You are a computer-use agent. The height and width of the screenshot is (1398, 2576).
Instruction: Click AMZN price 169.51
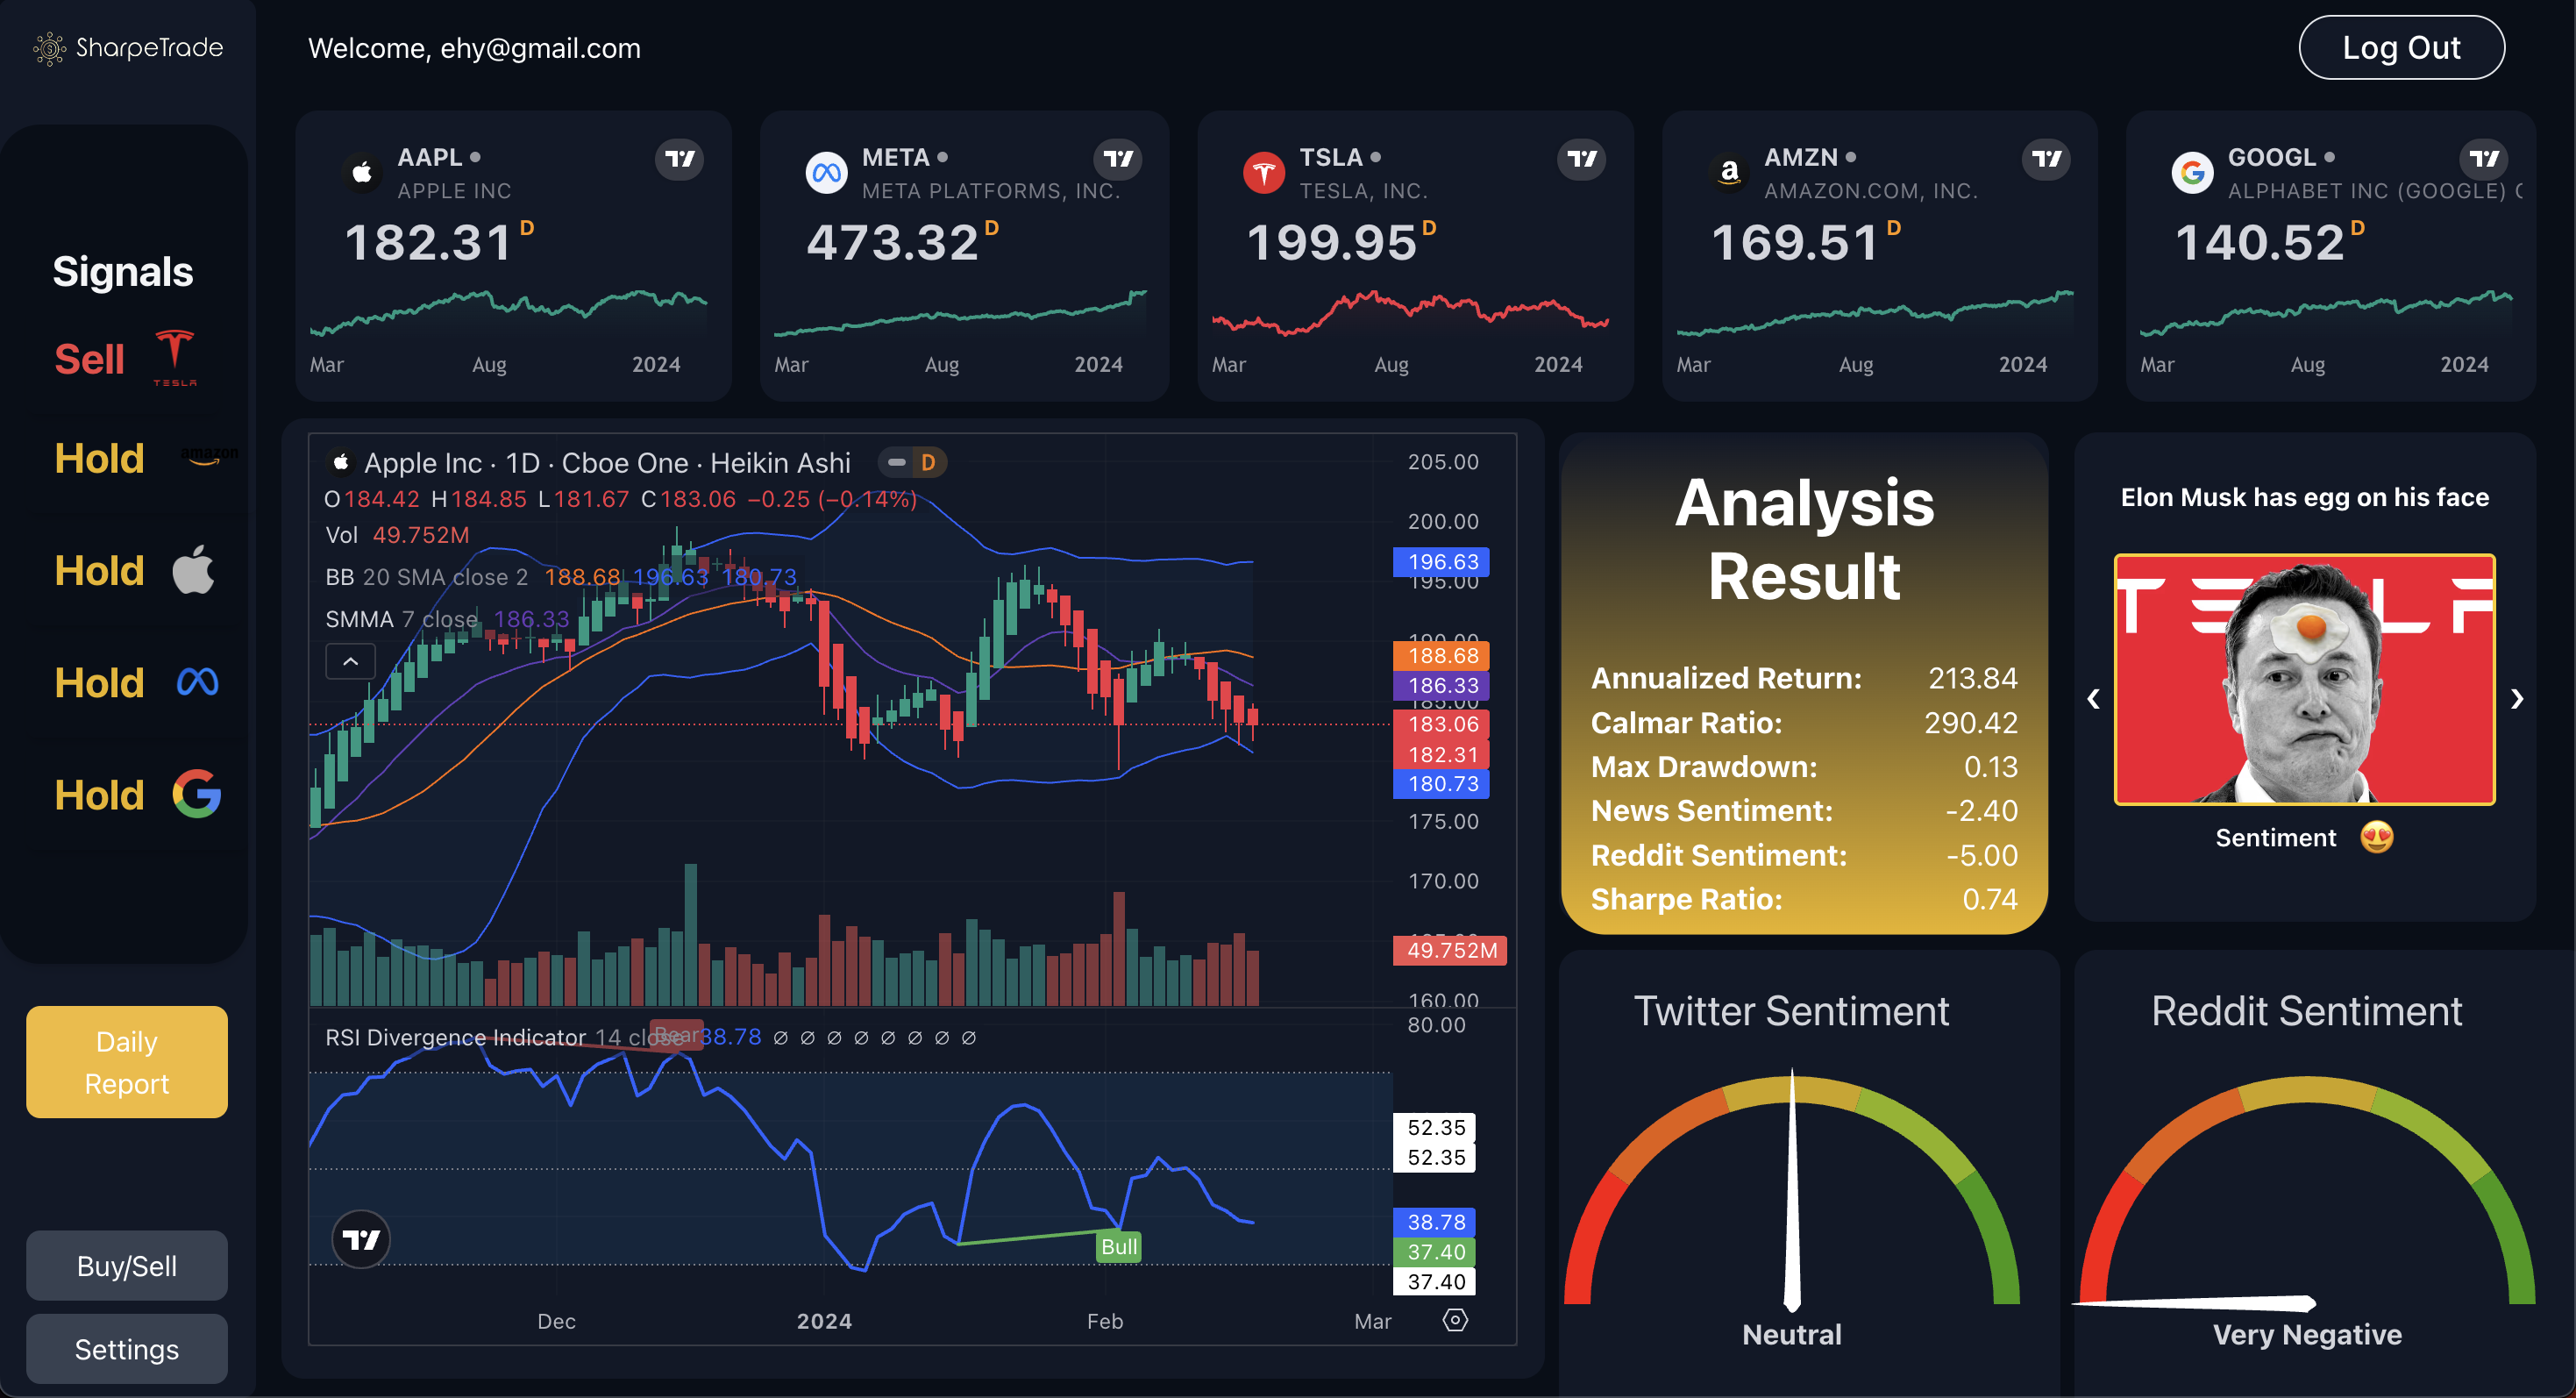click(x=1795, y=242)
